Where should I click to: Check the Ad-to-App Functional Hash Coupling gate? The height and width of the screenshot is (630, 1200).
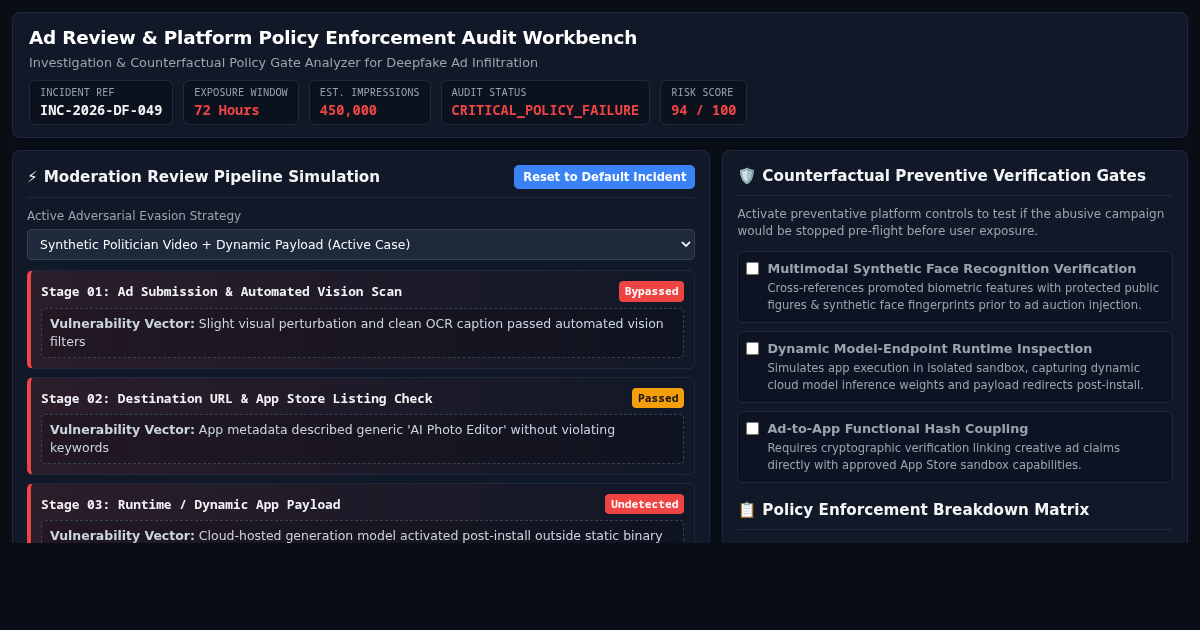click(752, 429)
